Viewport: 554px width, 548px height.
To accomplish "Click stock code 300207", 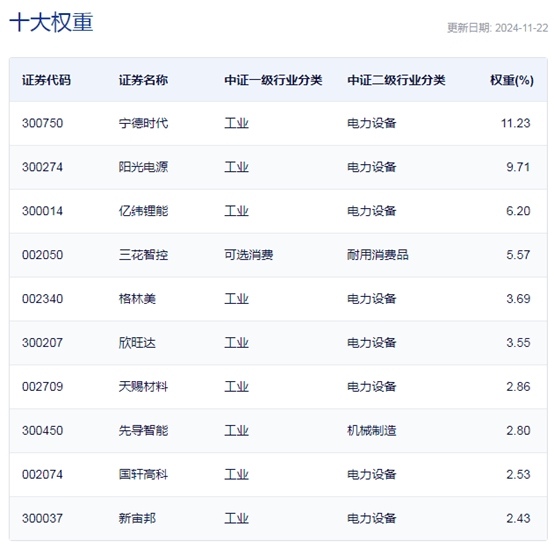I will click(42, 343).
